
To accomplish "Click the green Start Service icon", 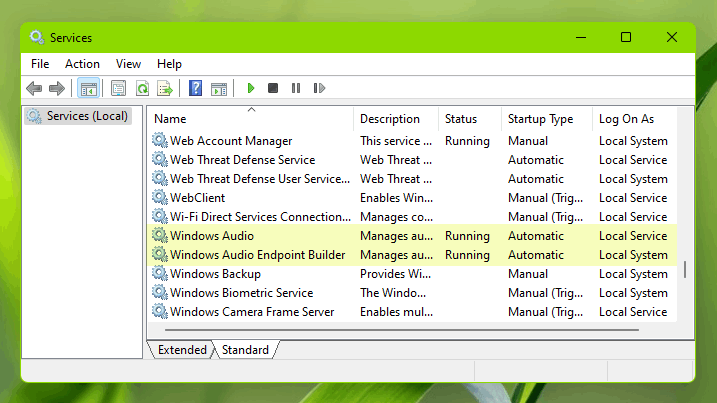I will [x=251, y=88].
